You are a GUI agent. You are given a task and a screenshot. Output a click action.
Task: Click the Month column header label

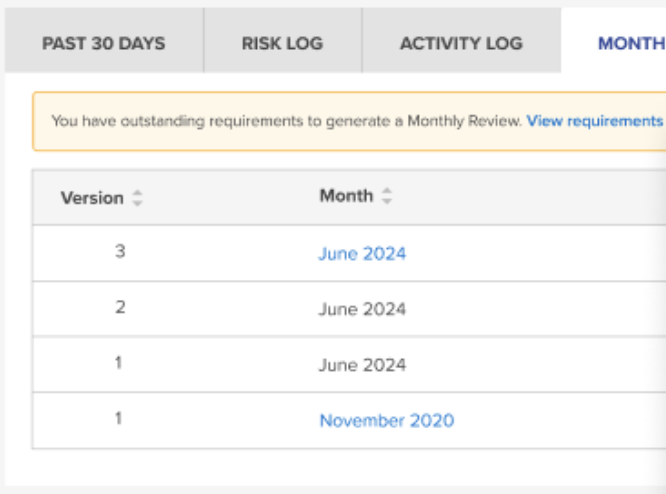click(x=346, y=196)
